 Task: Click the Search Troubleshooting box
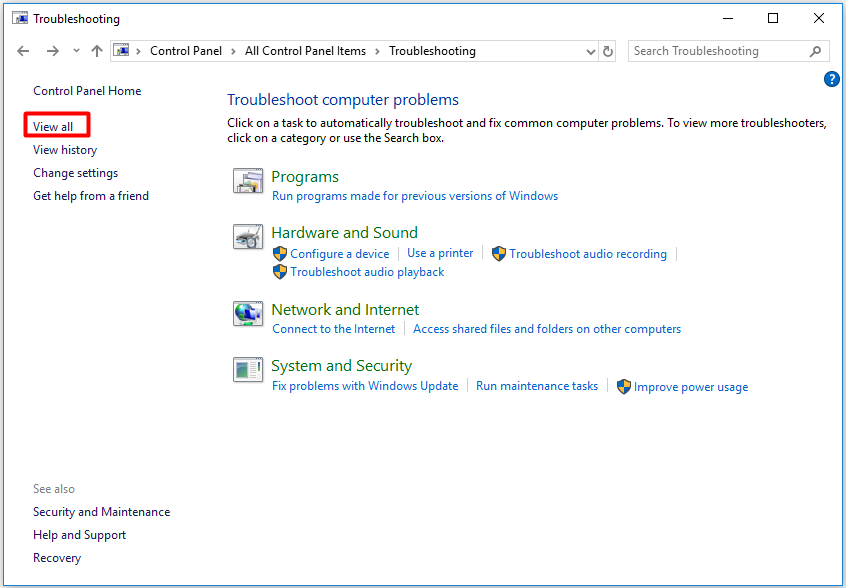point(728,51)
